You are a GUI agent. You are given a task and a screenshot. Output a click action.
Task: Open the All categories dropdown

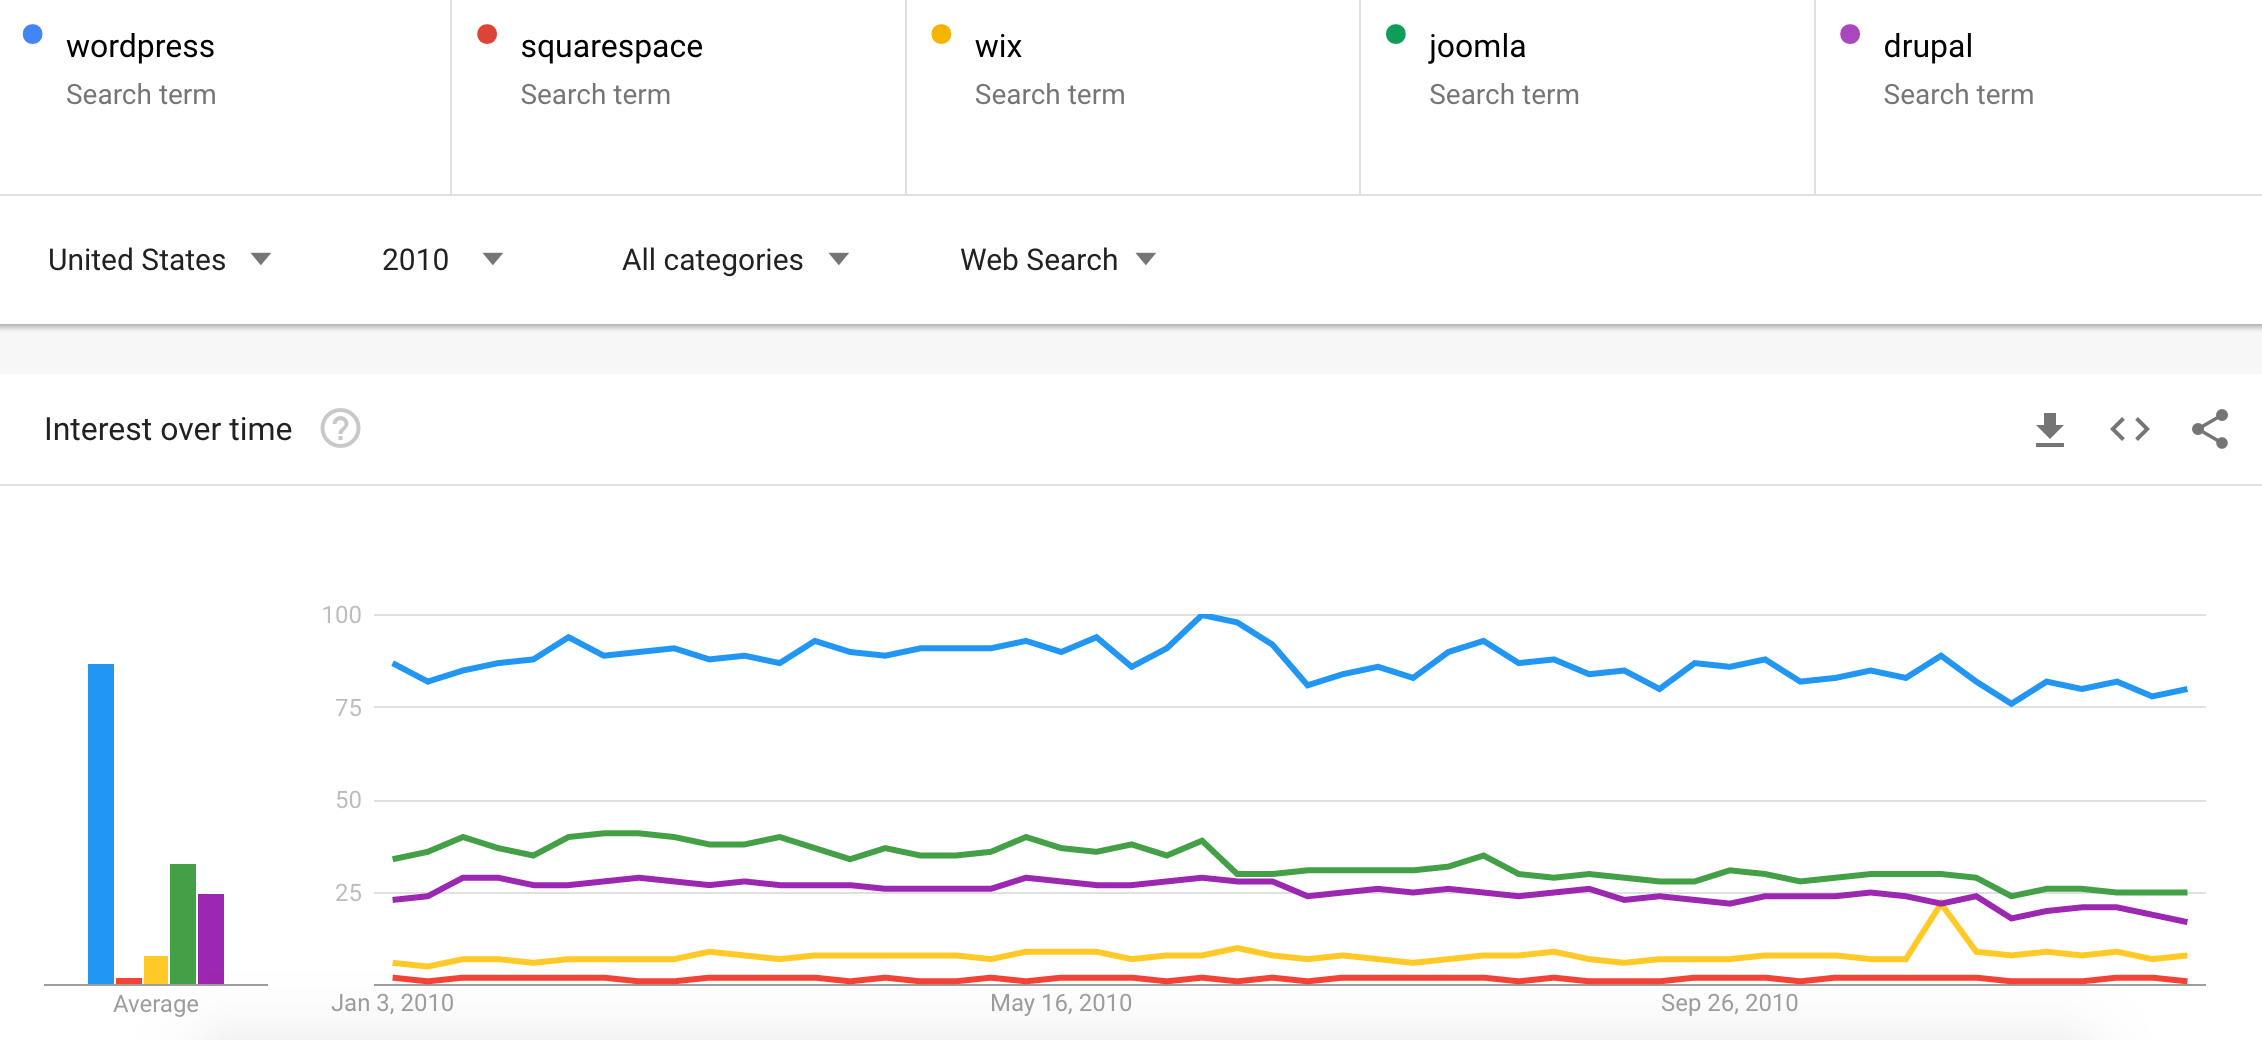click(735, 260)
